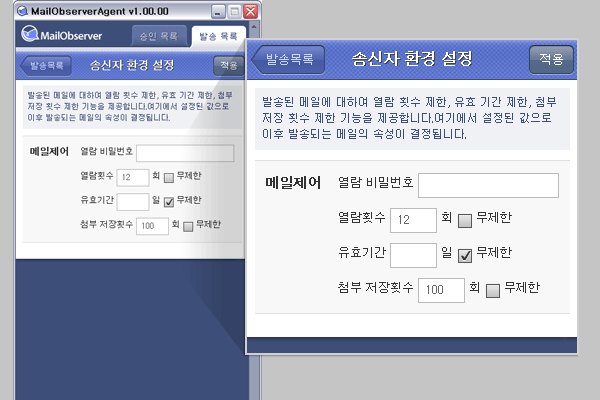This screenshot has width=600, height=400.
Task: Go back via 발송목록 button in small window
Action: (46, 65)
